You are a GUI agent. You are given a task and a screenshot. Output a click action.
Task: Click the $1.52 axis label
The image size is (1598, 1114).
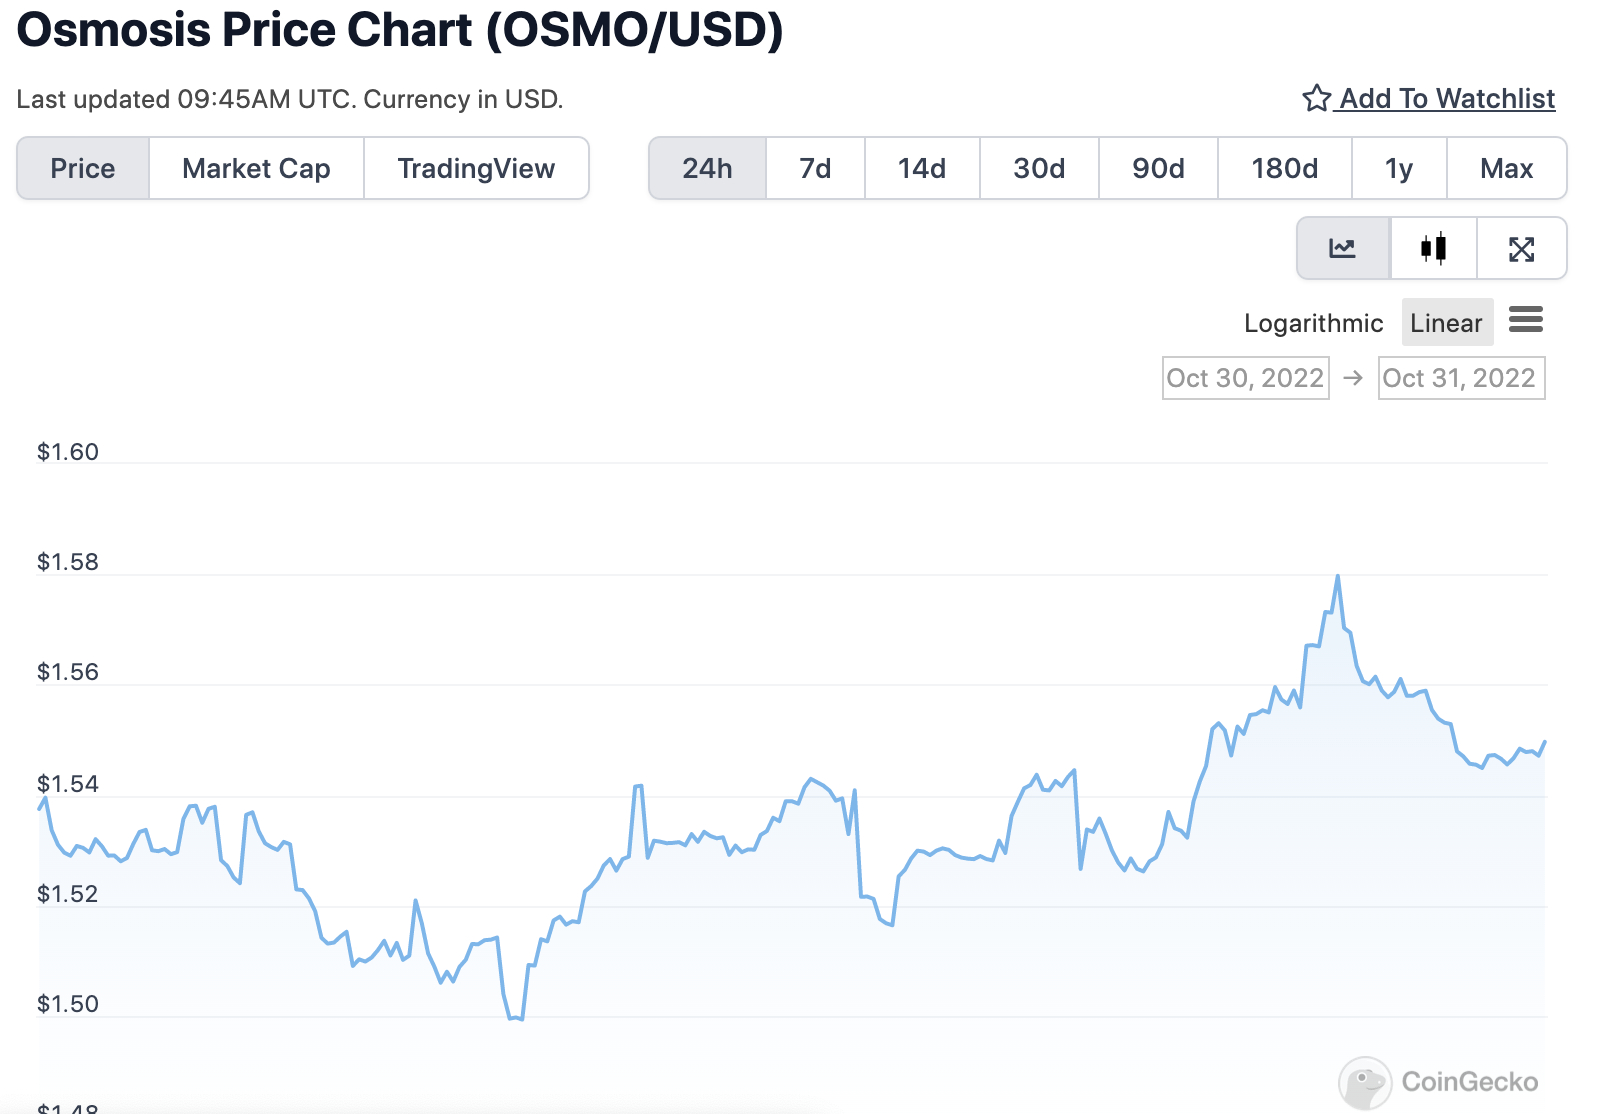[68, 894]
